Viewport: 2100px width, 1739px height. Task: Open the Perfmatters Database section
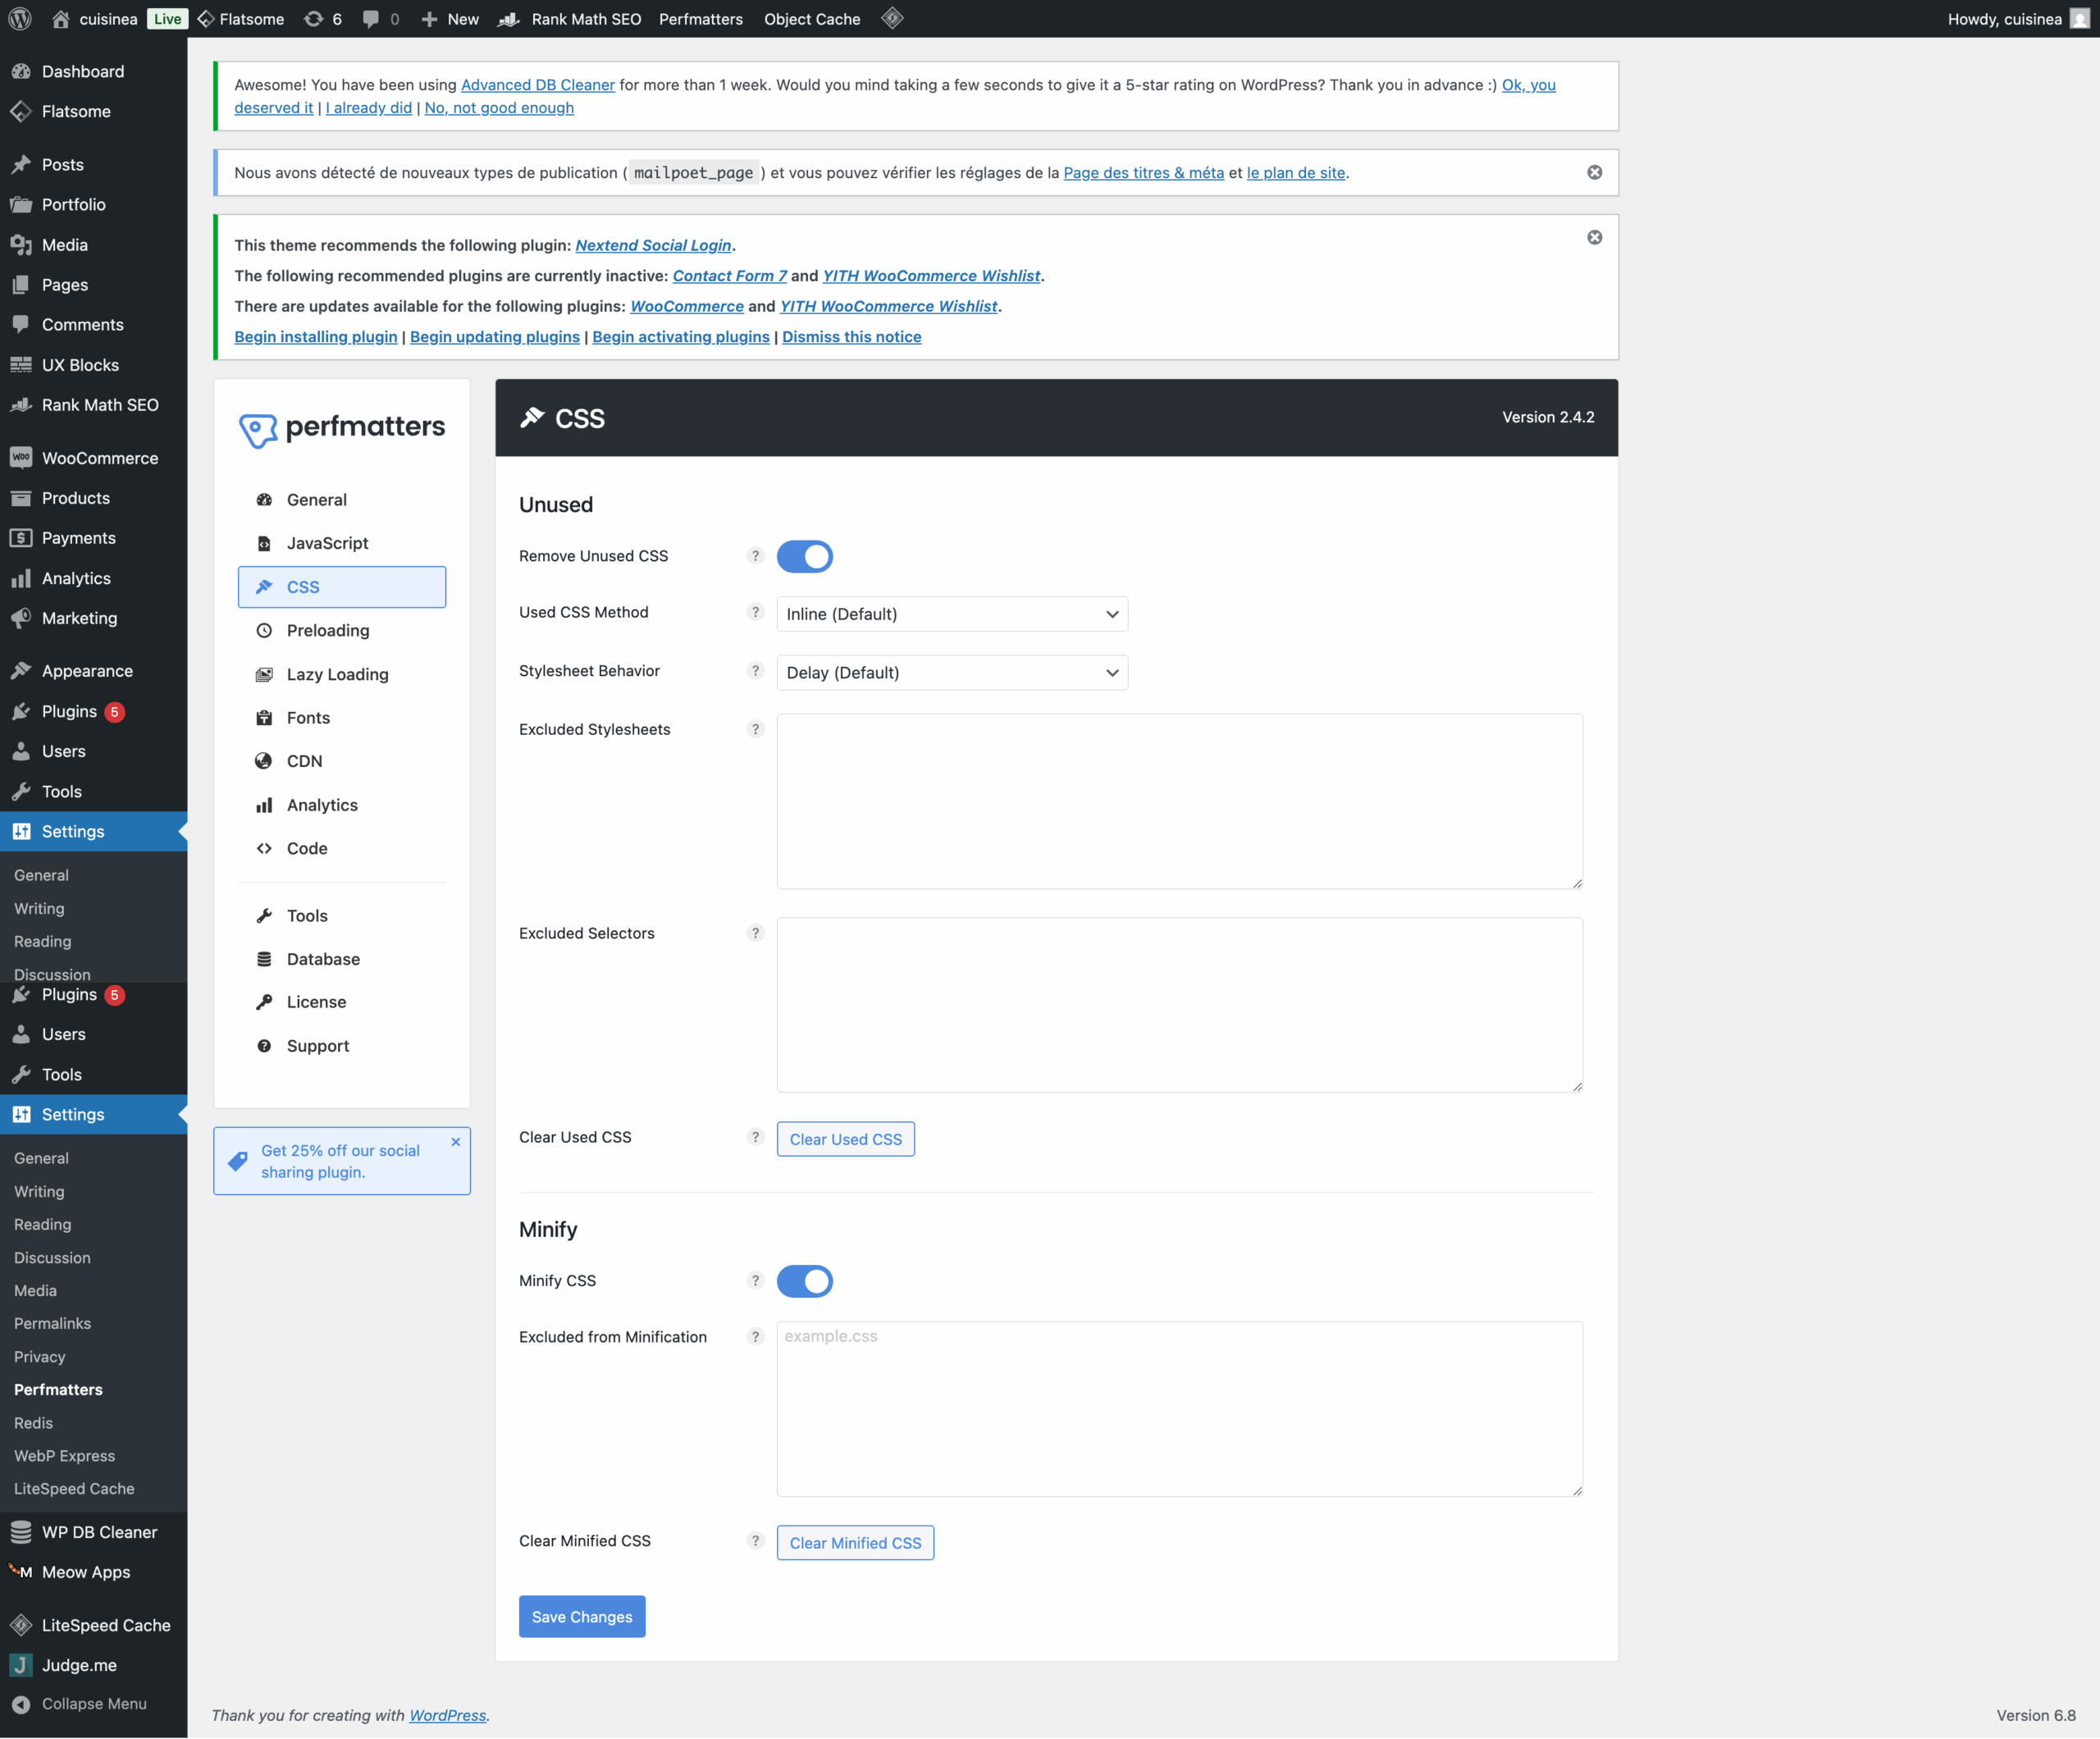pyautogui.click(x=322, y=958)
